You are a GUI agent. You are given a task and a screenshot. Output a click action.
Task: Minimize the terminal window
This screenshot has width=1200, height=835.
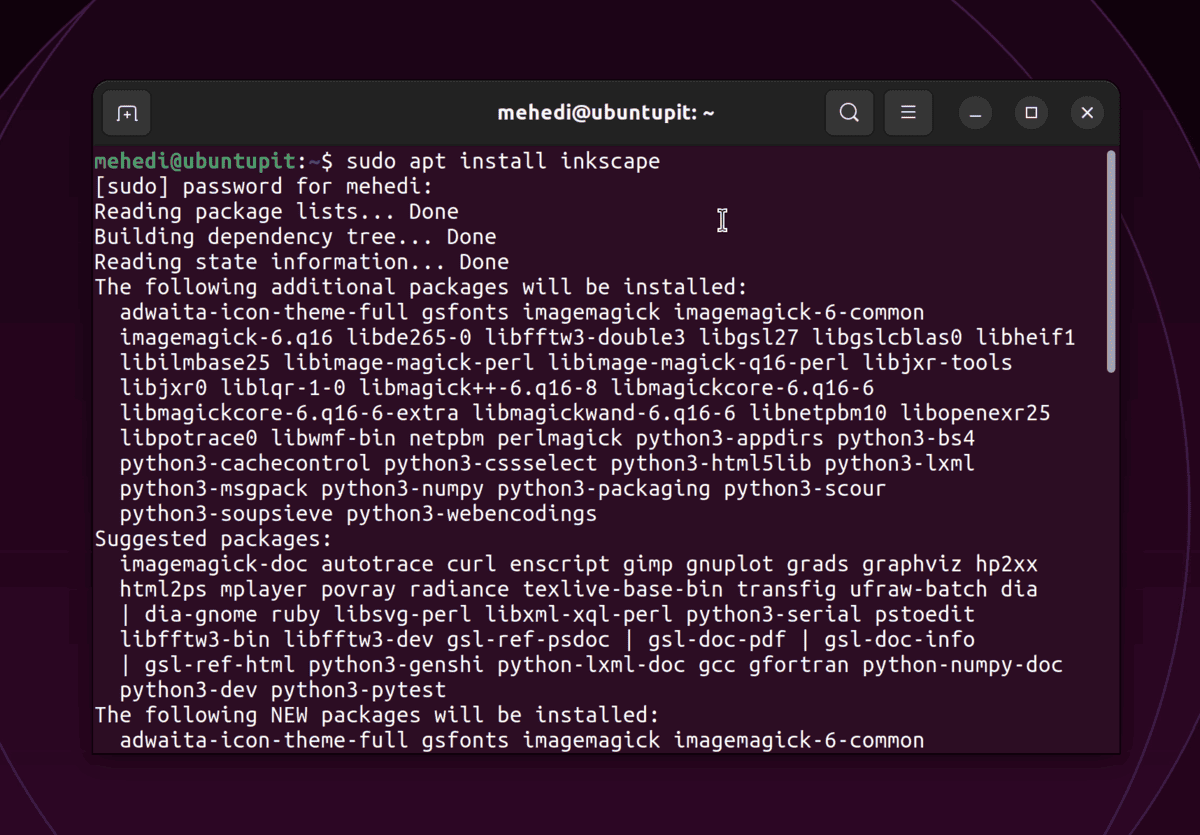point(975,113)
